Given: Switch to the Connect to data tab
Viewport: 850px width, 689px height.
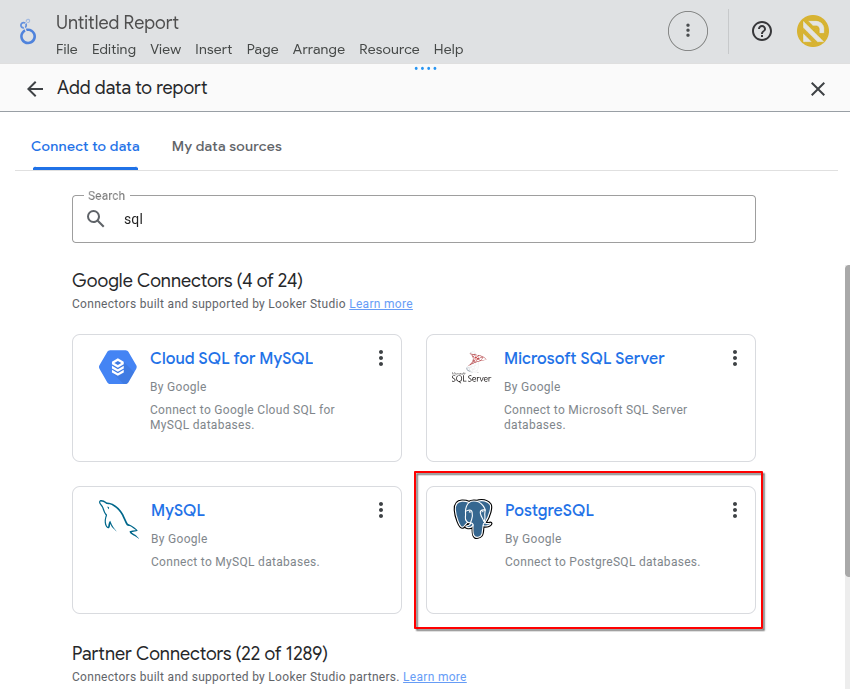Looking at the screenshot, I should tap(85, 146).
